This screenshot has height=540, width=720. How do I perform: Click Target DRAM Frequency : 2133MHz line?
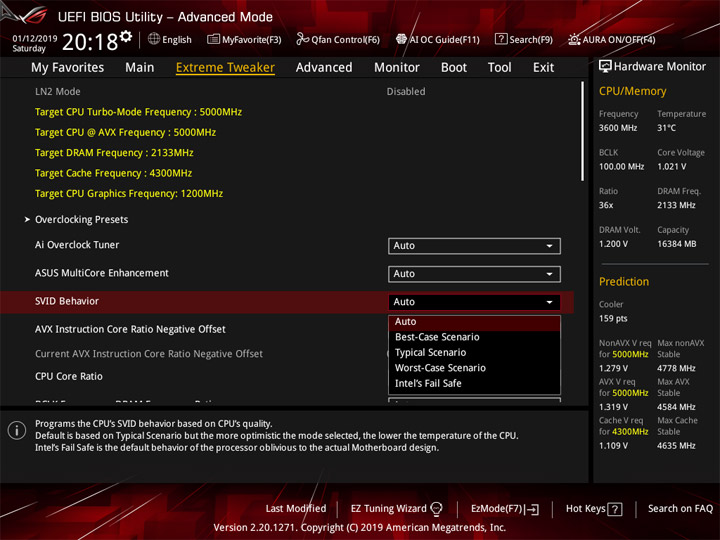coord(114,153)
